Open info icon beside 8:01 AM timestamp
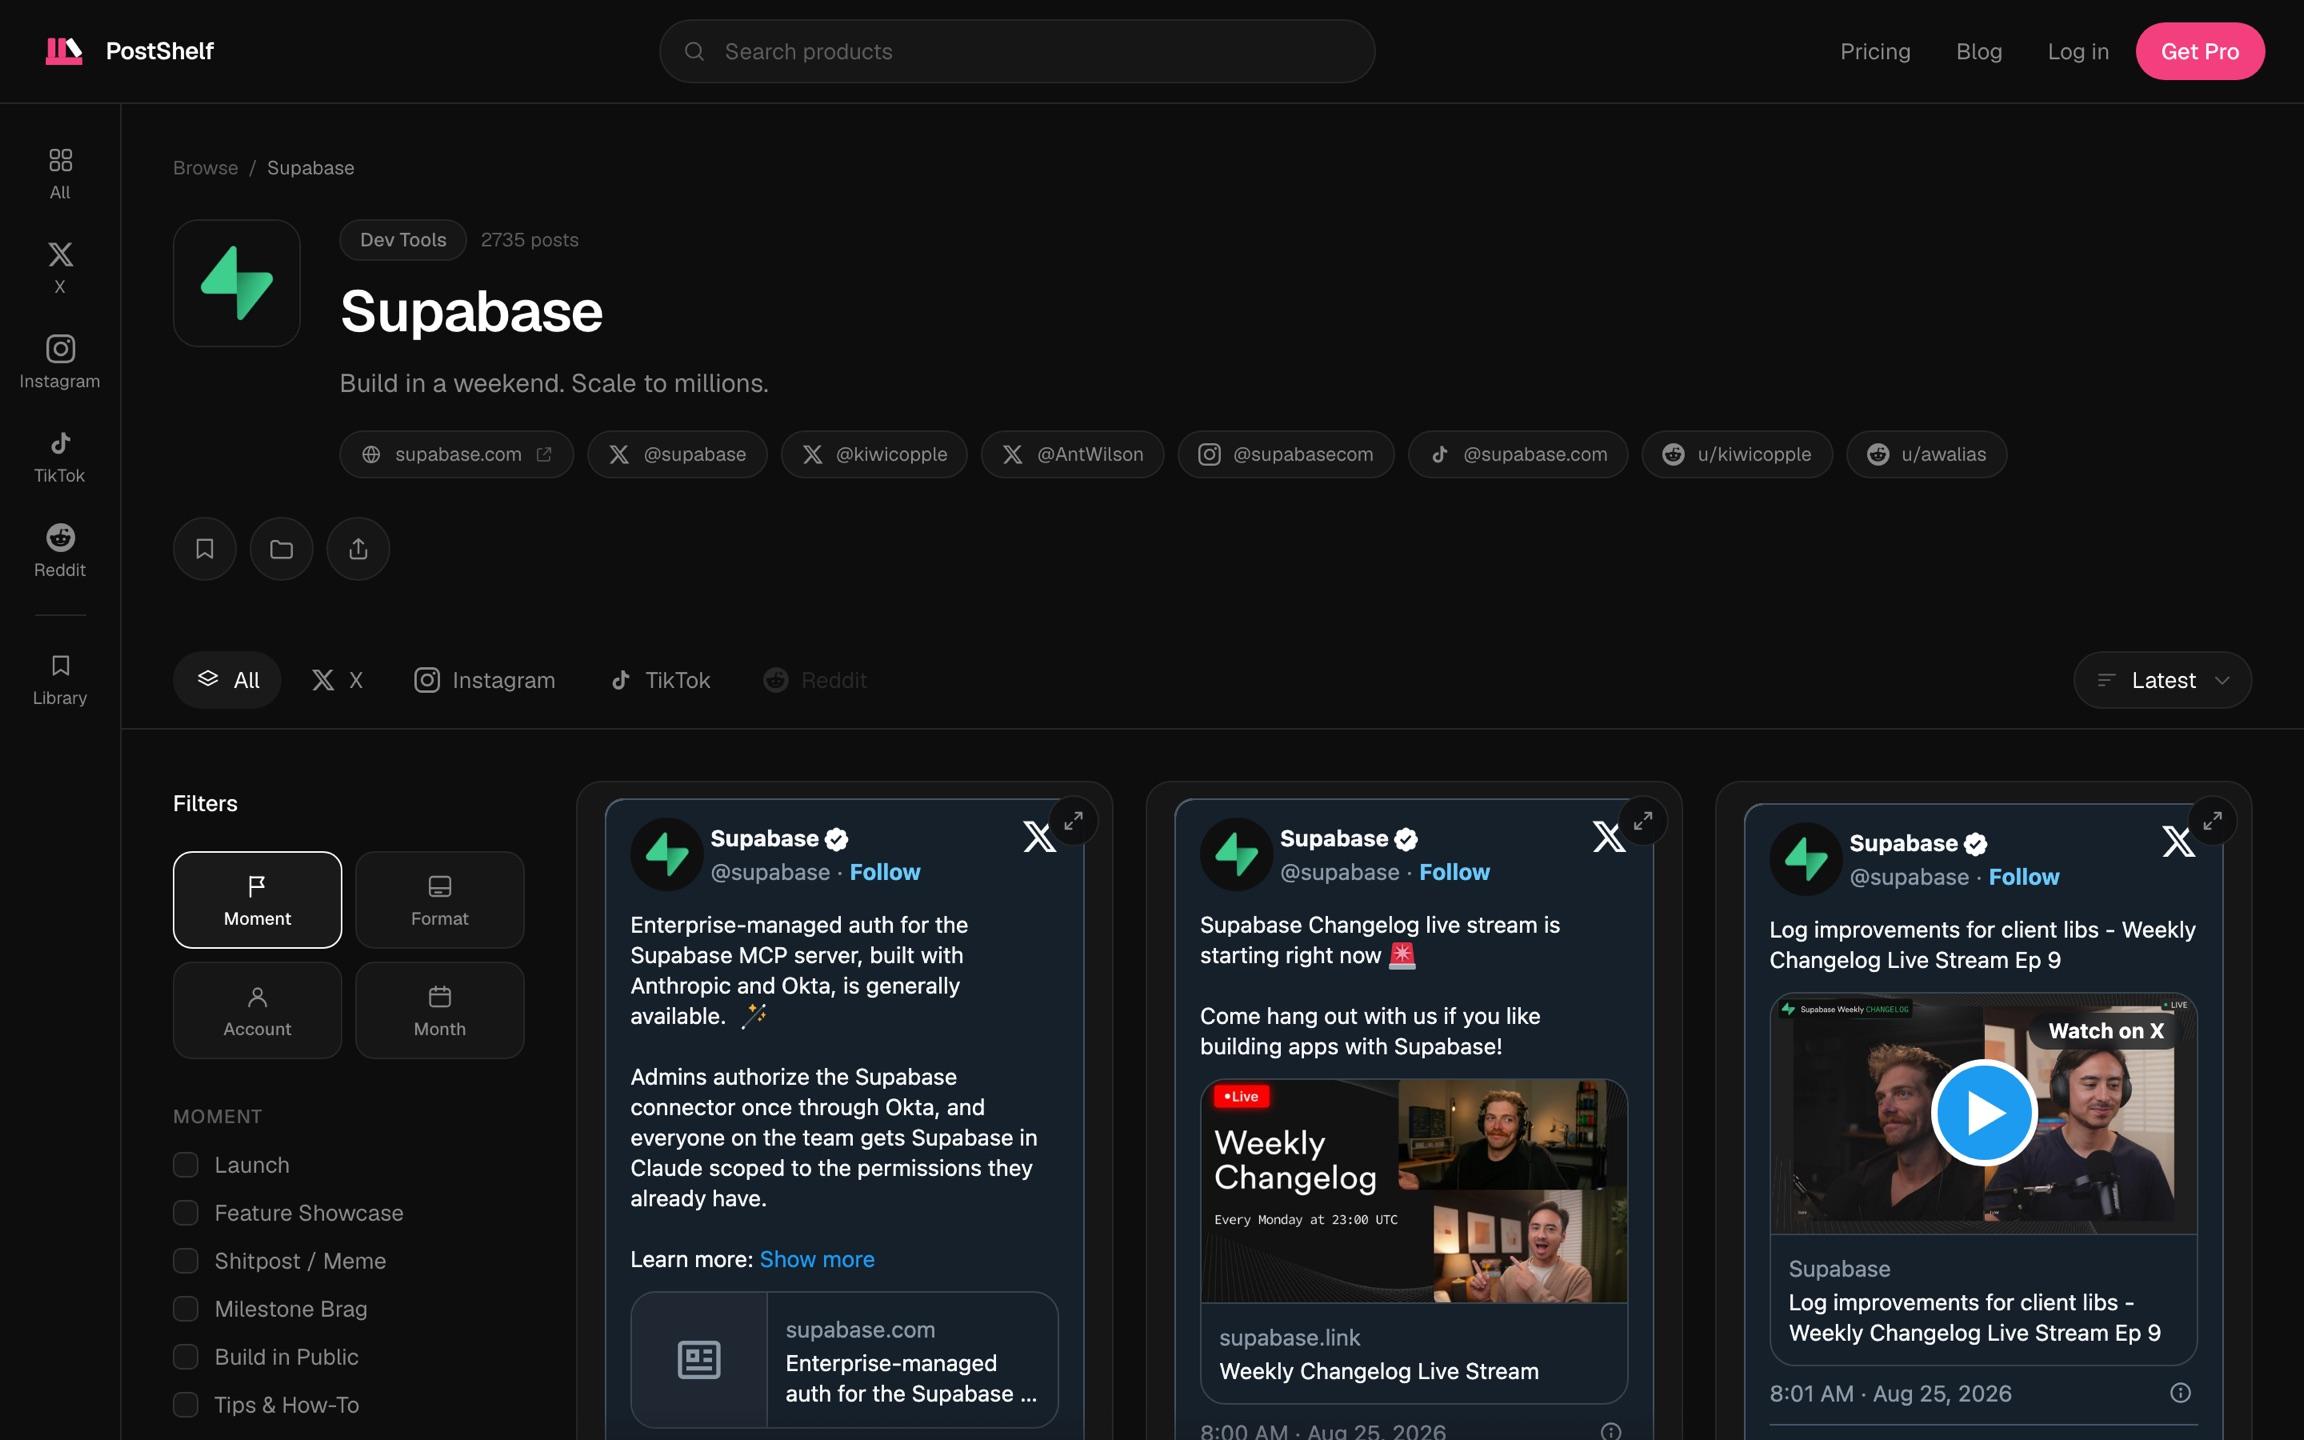This screenshot has width=2304, height=1440. coord(2180,1393)
